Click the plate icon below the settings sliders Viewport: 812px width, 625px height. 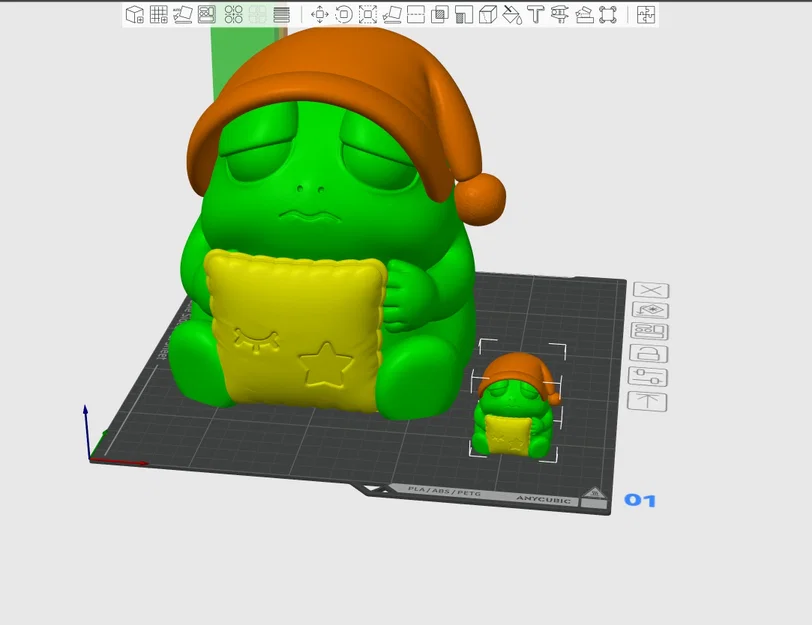click(x=647, y=401)
